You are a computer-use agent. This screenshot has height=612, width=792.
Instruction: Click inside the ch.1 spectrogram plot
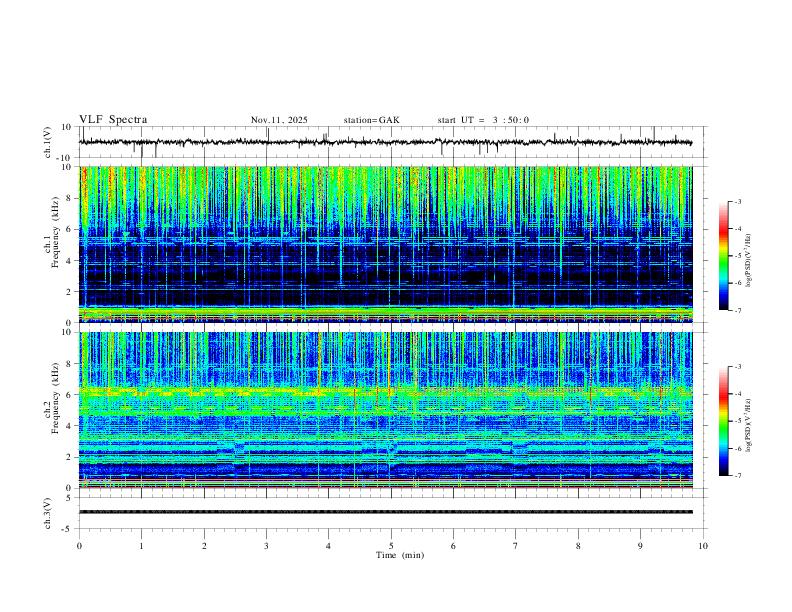[x=386, y=244]
